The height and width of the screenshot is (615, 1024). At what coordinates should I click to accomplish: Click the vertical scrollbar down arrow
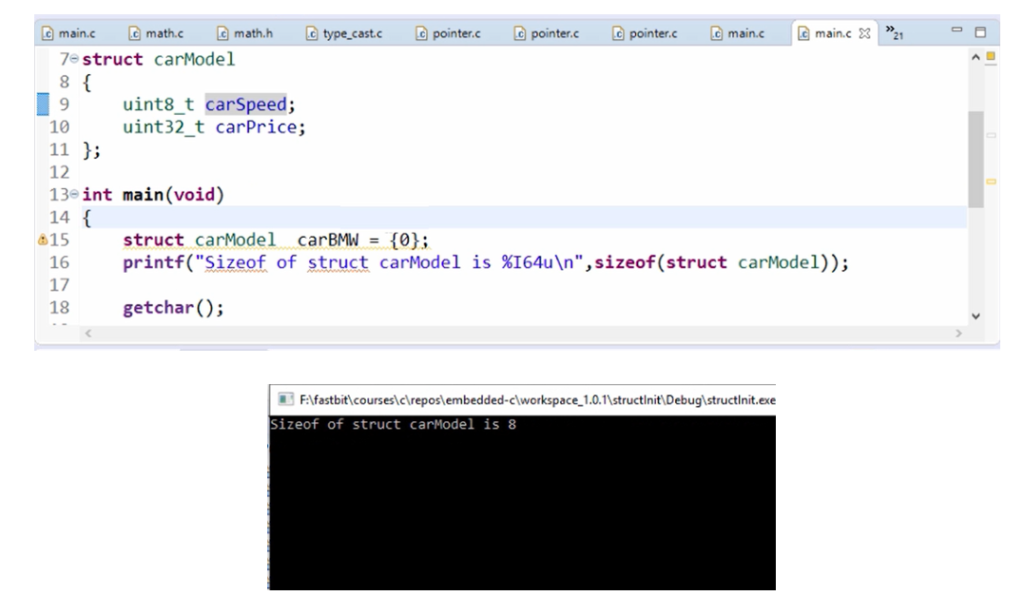click(x=976, y=317)
